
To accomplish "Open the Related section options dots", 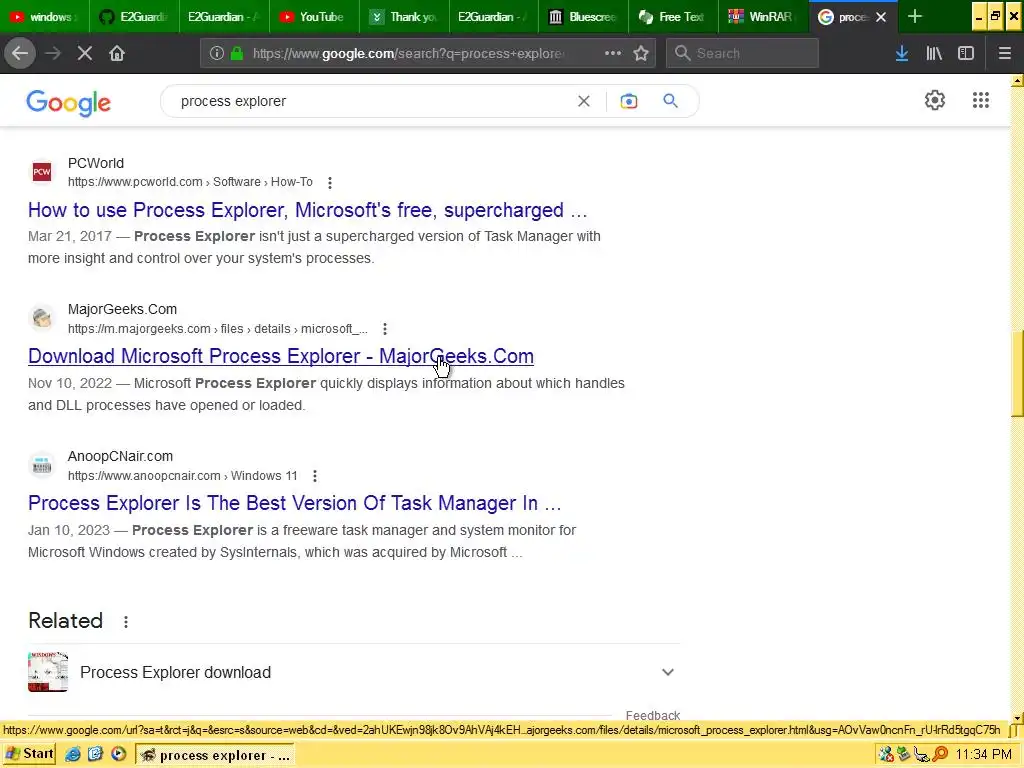I will tap(126, 622).
